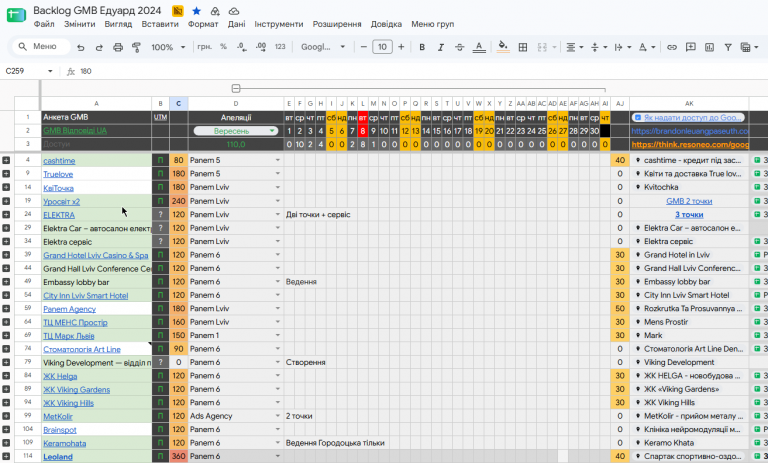The height and width of the screenshot is (463, 768).
Task: Insert link icon in toolbar
Action: coord(672,47)
